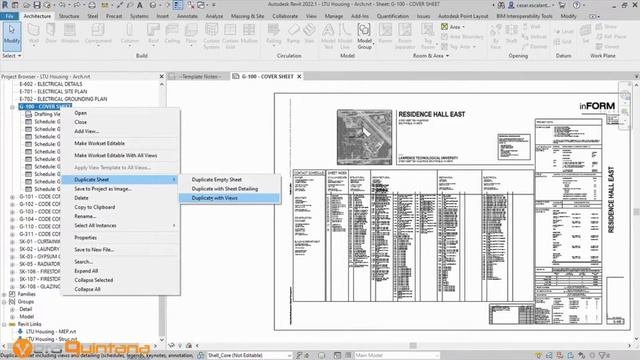Toggle Select Pinned Elements in status bar
This screenshot has height=360, width=640.
click(560, 356)
